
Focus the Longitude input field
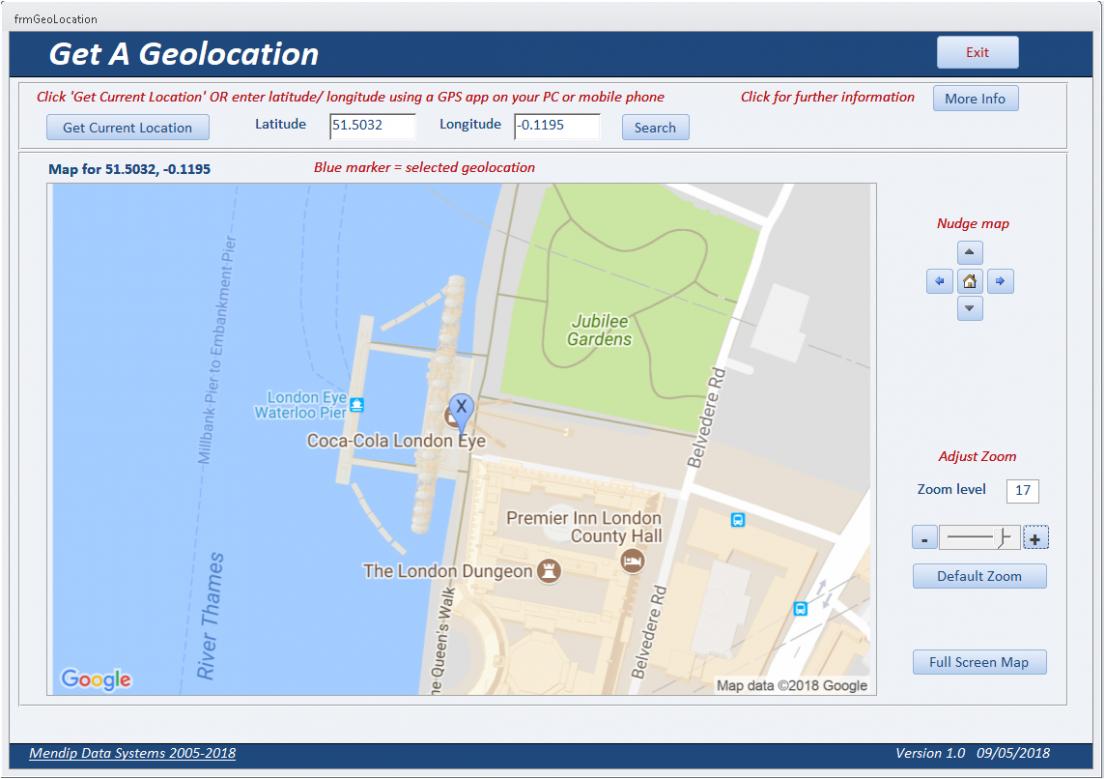point(557,125)
